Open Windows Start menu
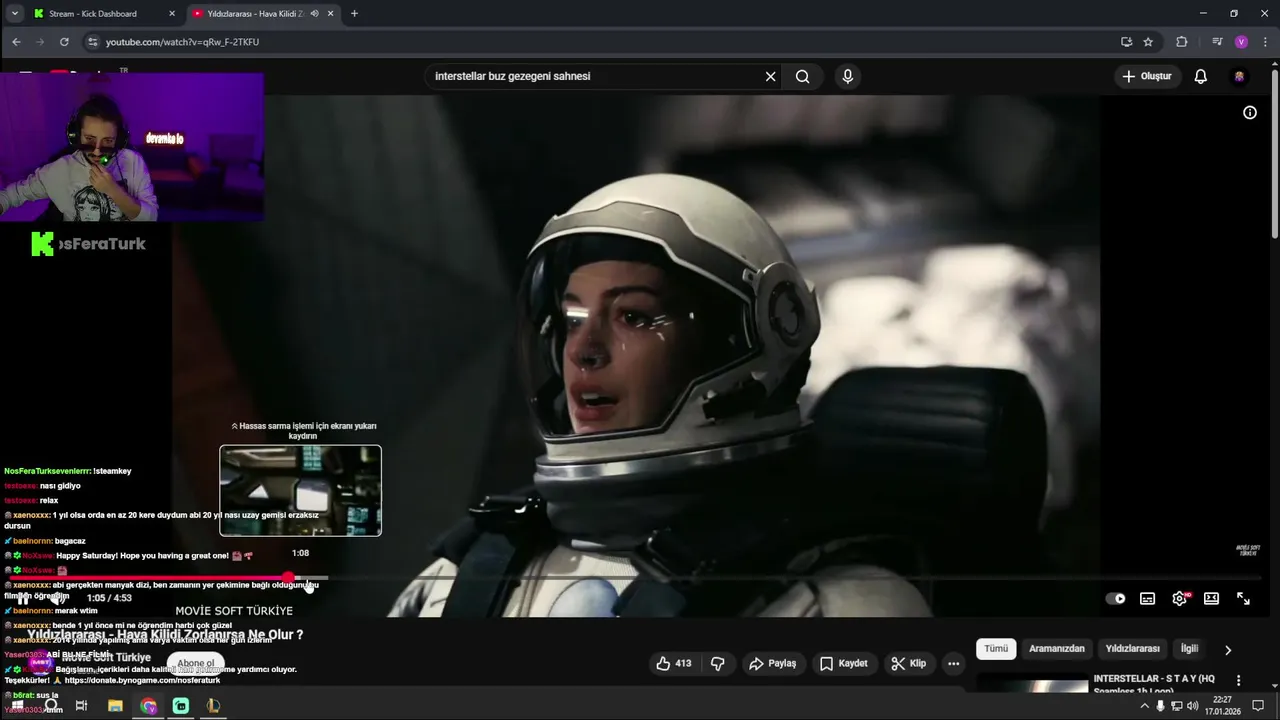 (x=17, y=705)
